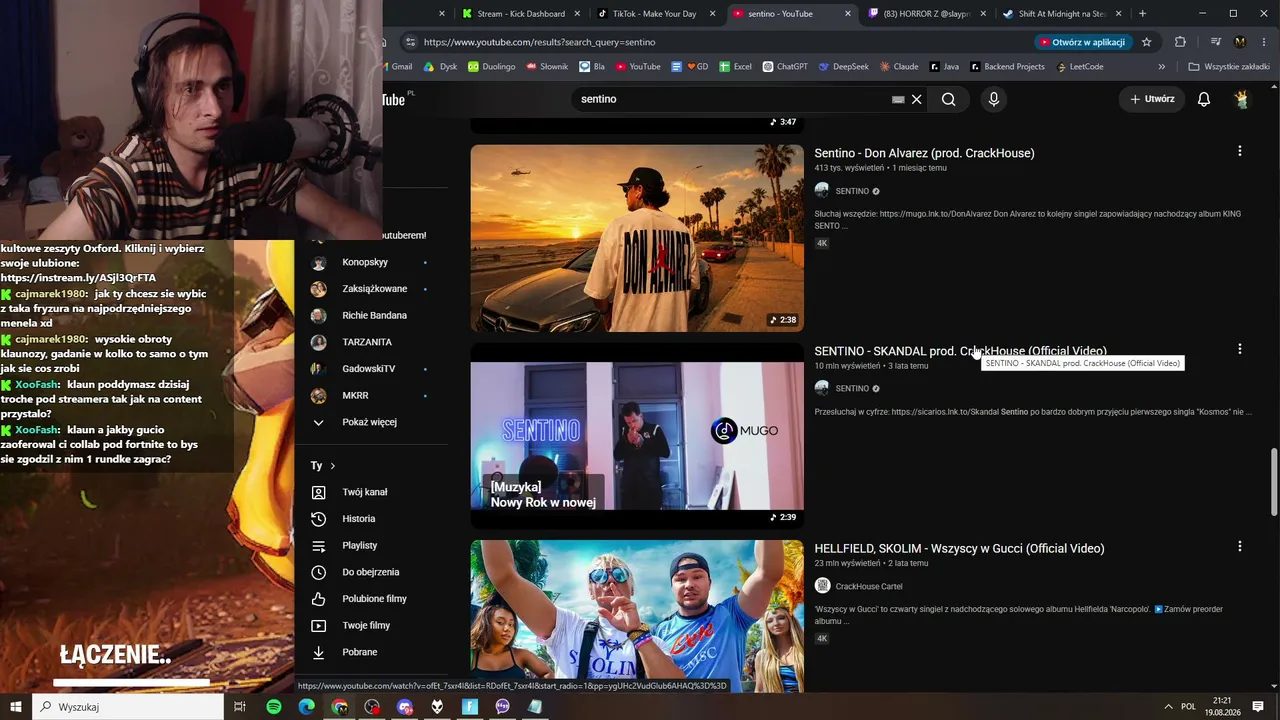This screenshot has width=1280, height=720.
Task: Launch Spotify from the taskbar
Action: click(274, 707)
